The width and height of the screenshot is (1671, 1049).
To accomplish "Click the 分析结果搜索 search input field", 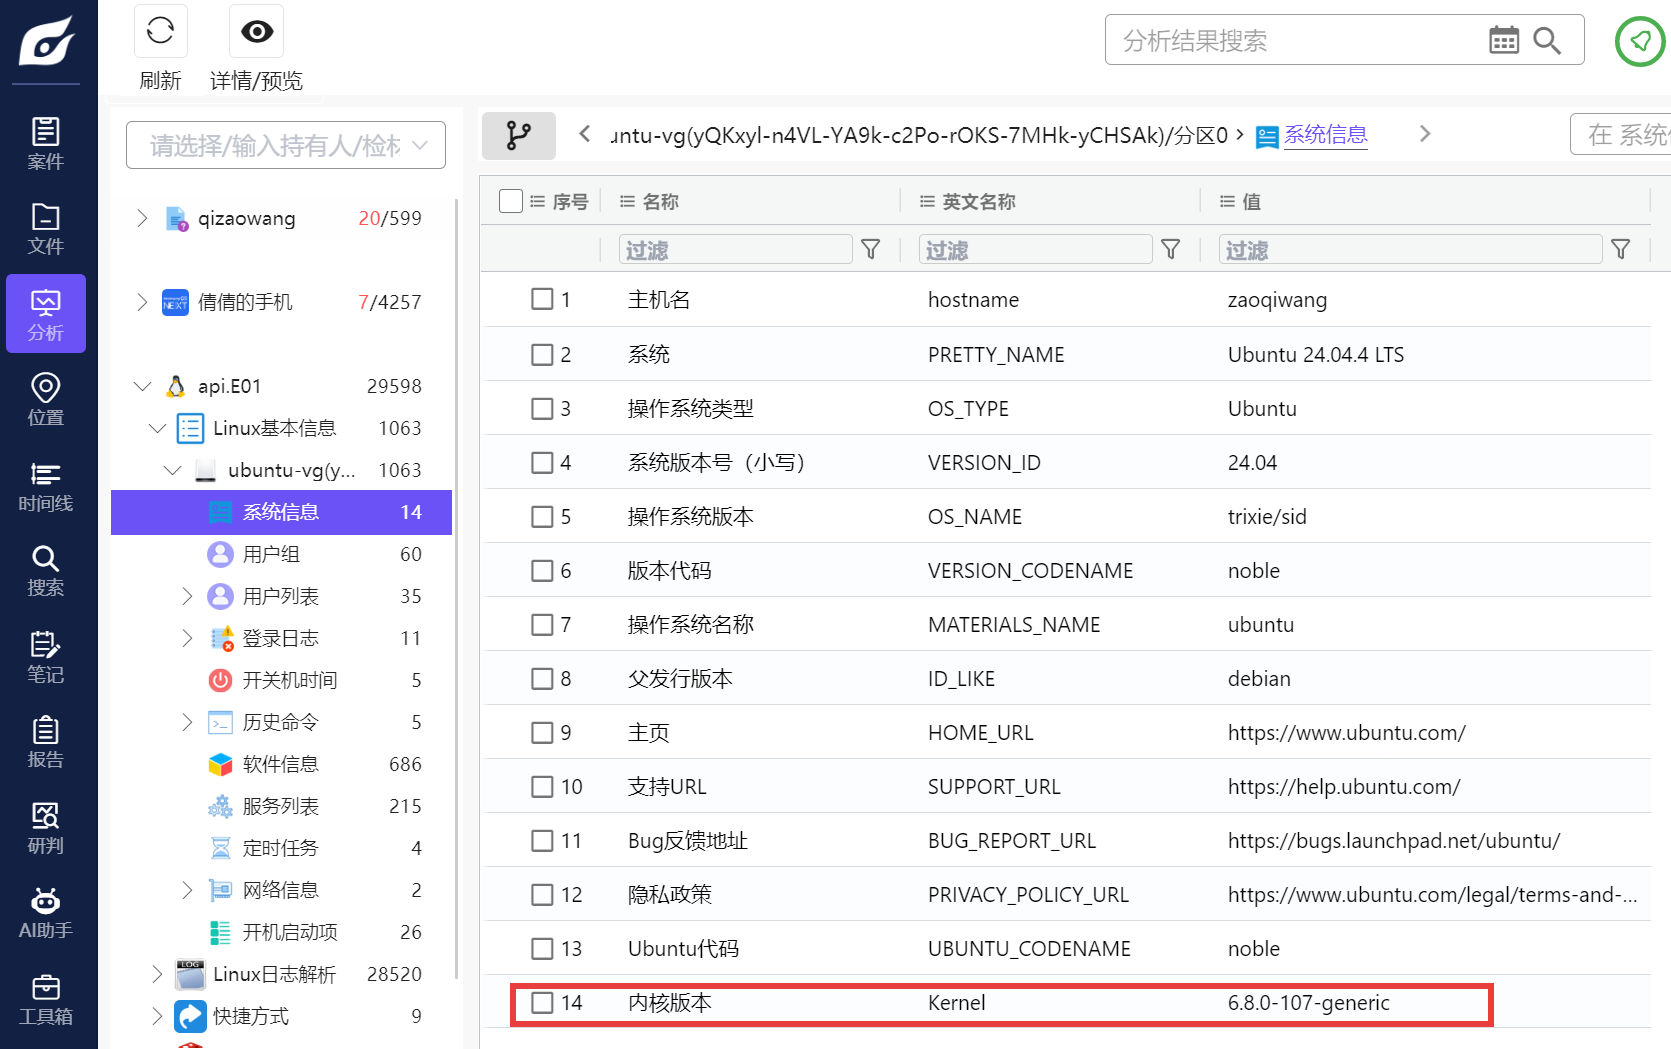I will coord(1300,40).
